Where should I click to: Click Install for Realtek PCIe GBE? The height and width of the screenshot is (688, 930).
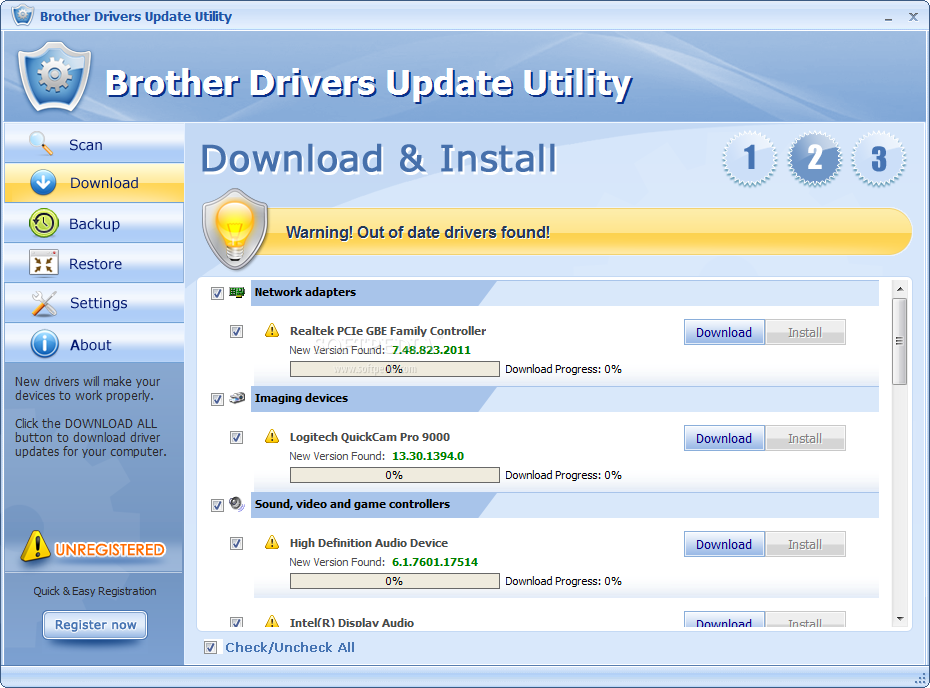(x=805, y=332)
